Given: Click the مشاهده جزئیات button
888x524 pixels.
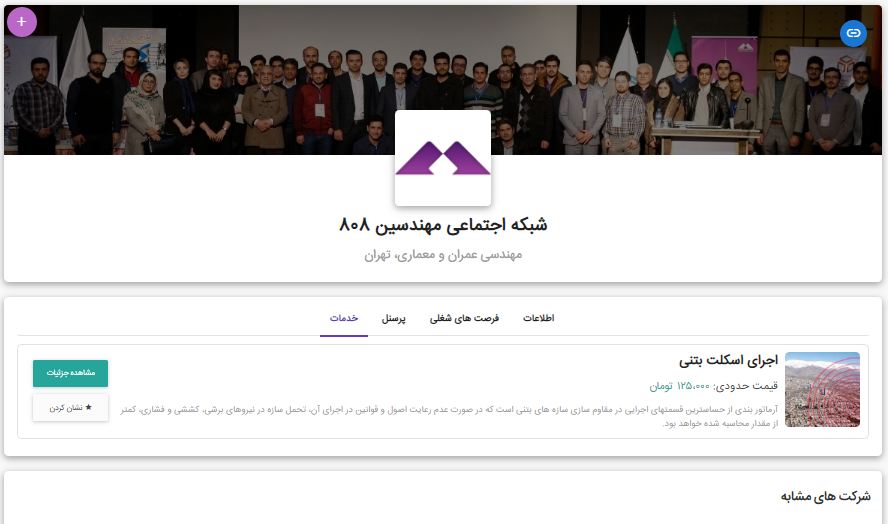Looking at the screenshot, I should [x=70, y=373].
